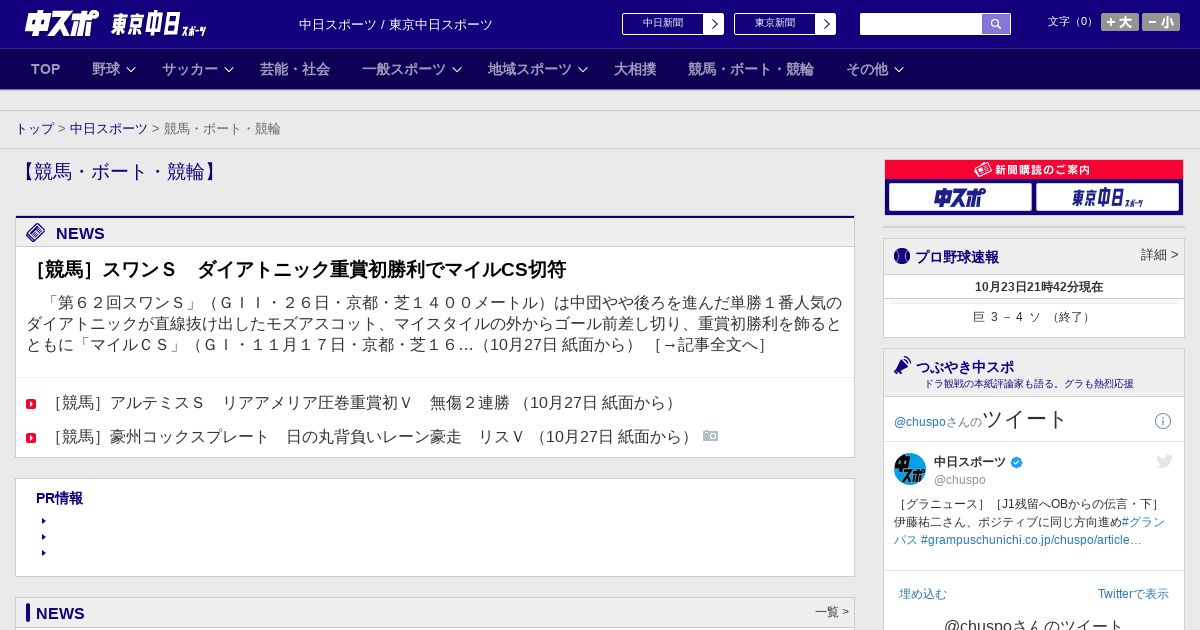This screenshot has height=630, width=1200.
Task: Click the baseball icon beside プロ野球速報
Action: pyautogui.click(x=902, y=256)
